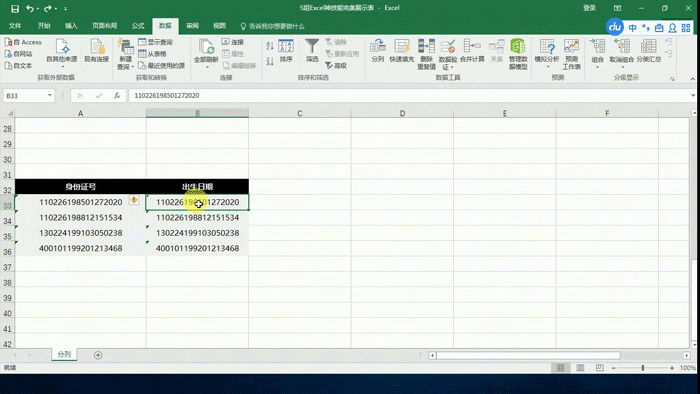
Task: Undo the last action
Action: [x=29, y=8]
